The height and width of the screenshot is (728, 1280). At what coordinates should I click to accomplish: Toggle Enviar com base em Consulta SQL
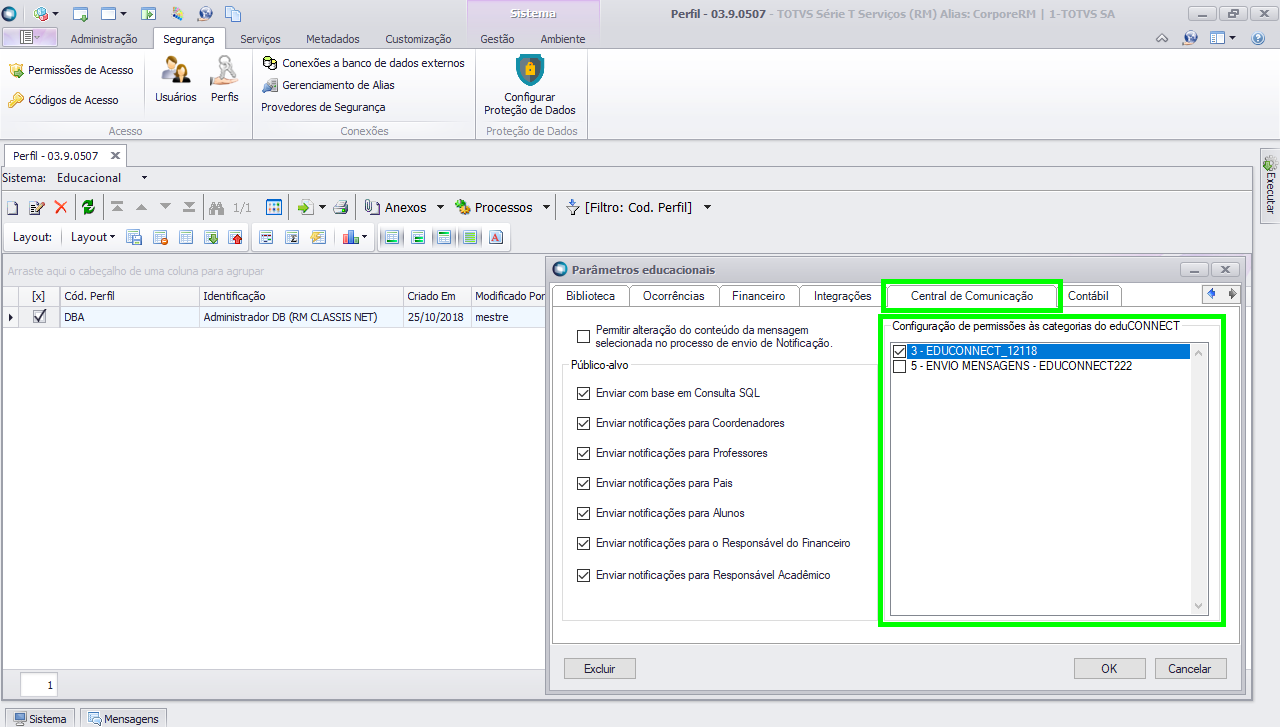tap(584, 393)
